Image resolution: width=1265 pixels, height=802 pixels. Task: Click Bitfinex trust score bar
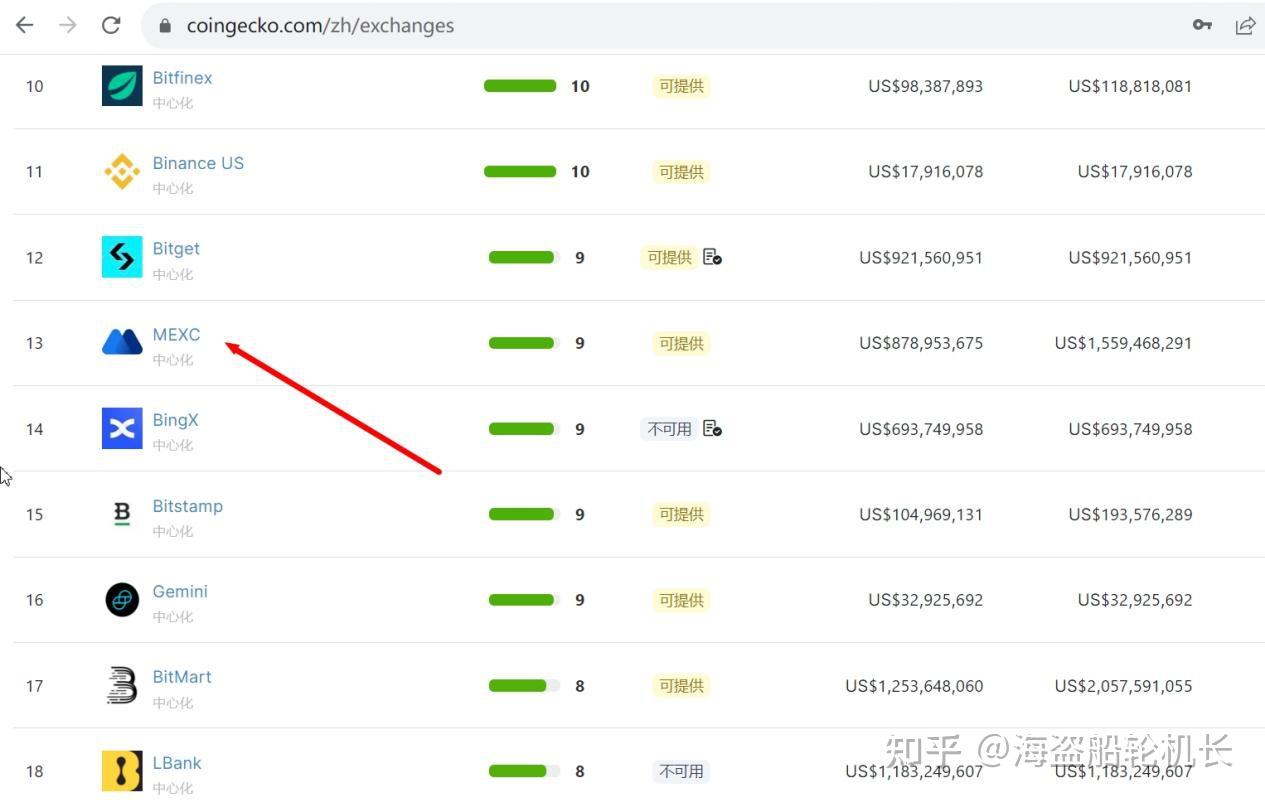pos(520,86)
